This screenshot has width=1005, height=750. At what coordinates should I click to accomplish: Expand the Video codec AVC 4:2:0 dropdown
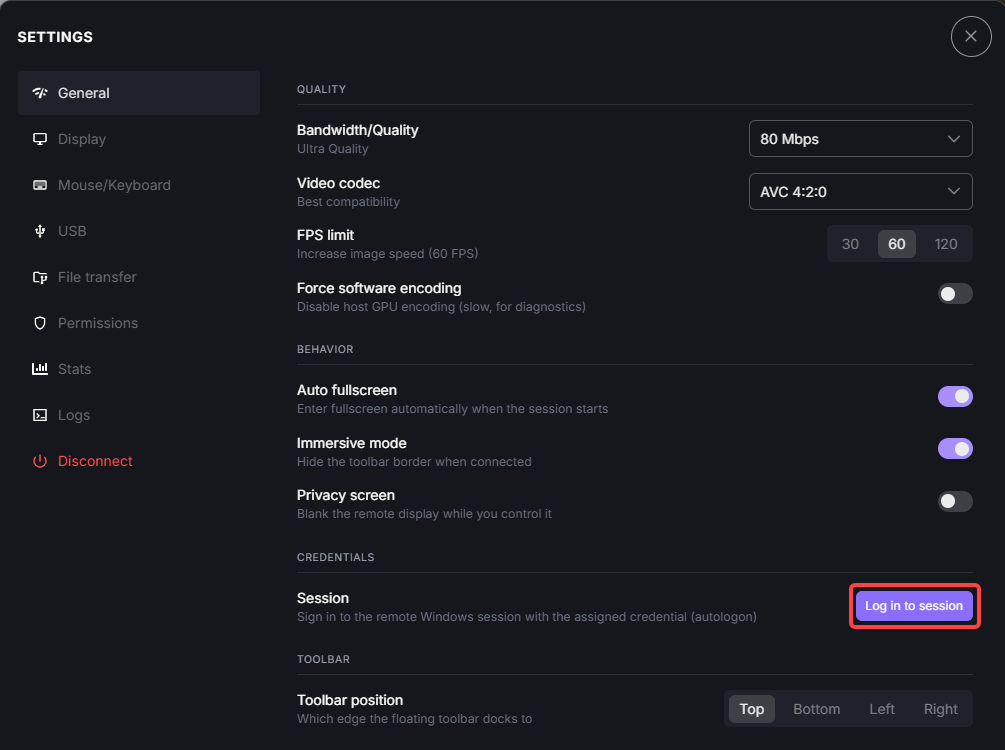pos(860,192)
